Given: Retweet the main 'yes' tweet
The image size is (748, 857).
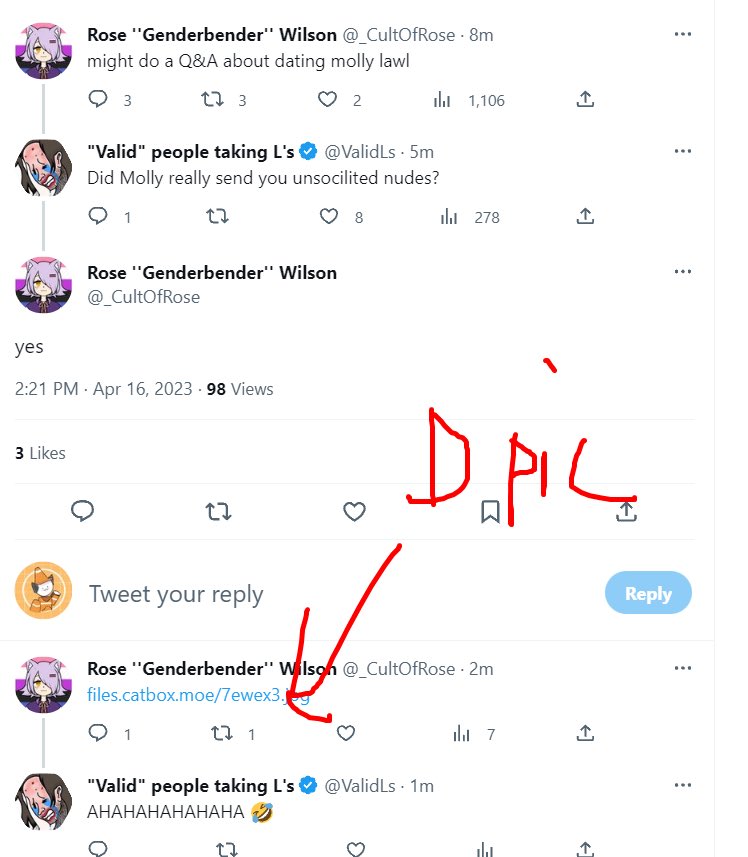Looking at the screenshot, I should (x=219, y=512).
